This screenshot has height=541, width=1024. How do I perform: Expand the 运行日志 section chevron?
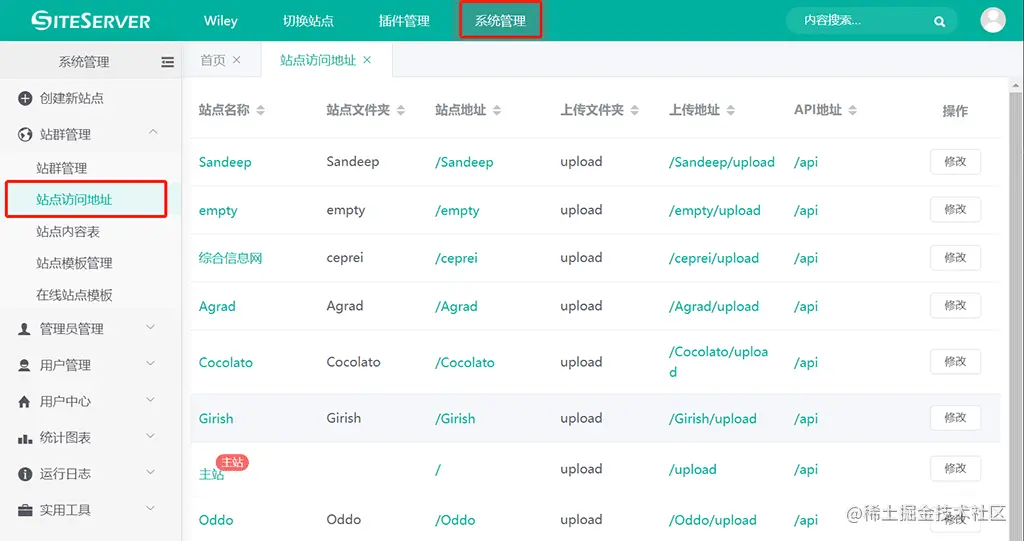tap(151, 472)
